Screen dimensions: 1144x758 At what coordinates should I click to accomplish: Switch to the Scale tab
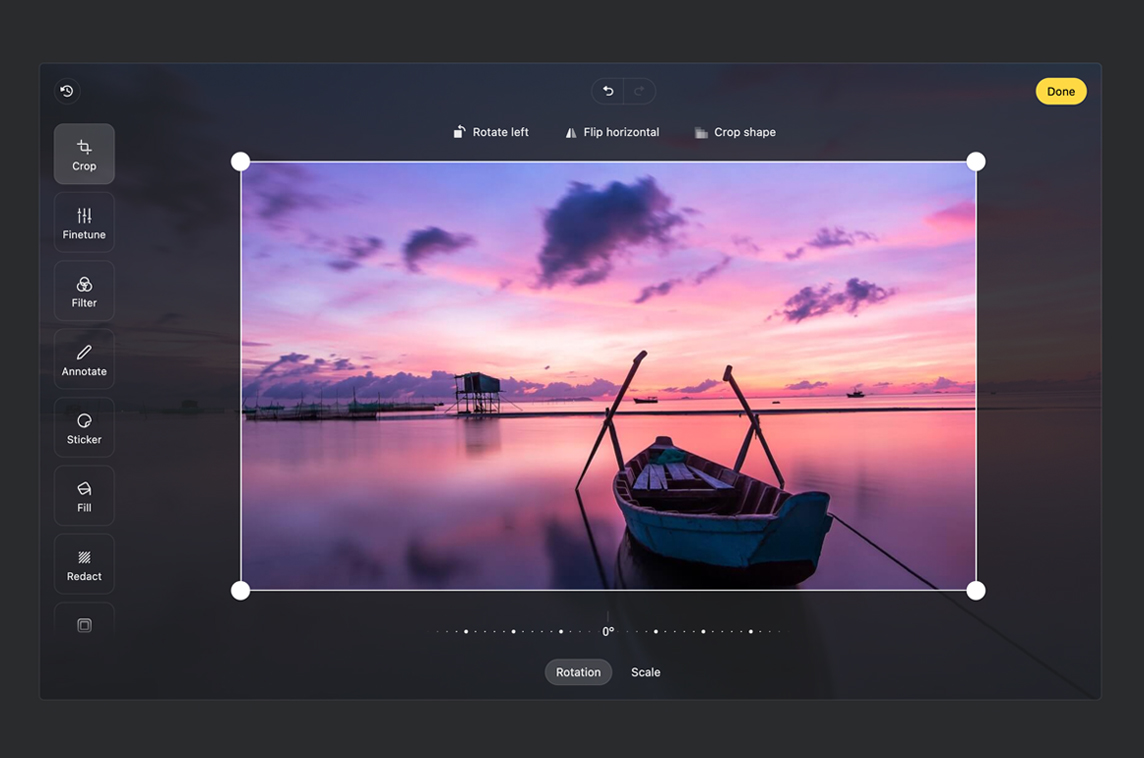645,672
